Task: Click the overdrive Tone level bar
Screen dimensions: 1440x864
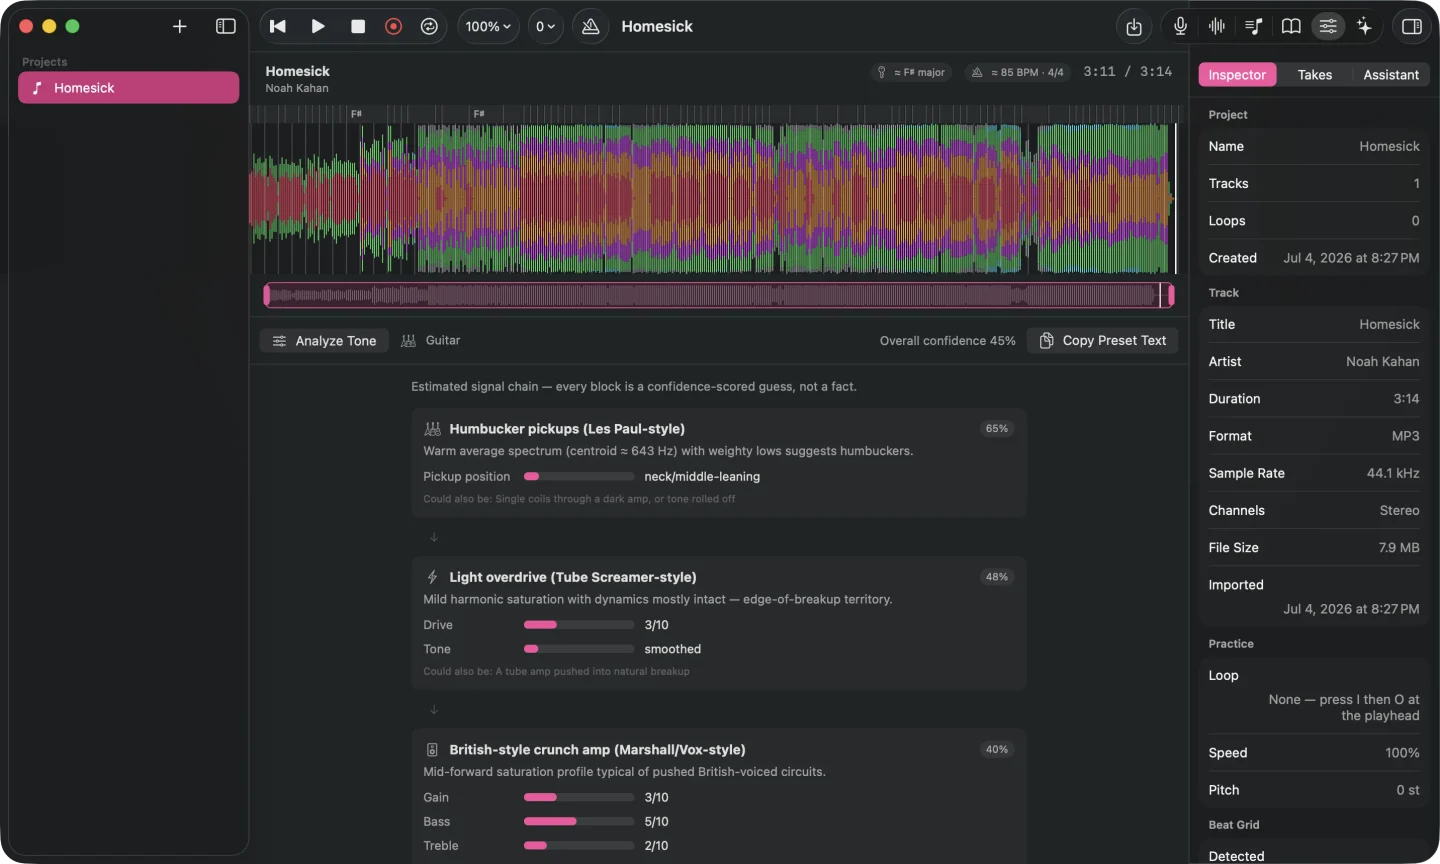Action: tap(579, 649)
